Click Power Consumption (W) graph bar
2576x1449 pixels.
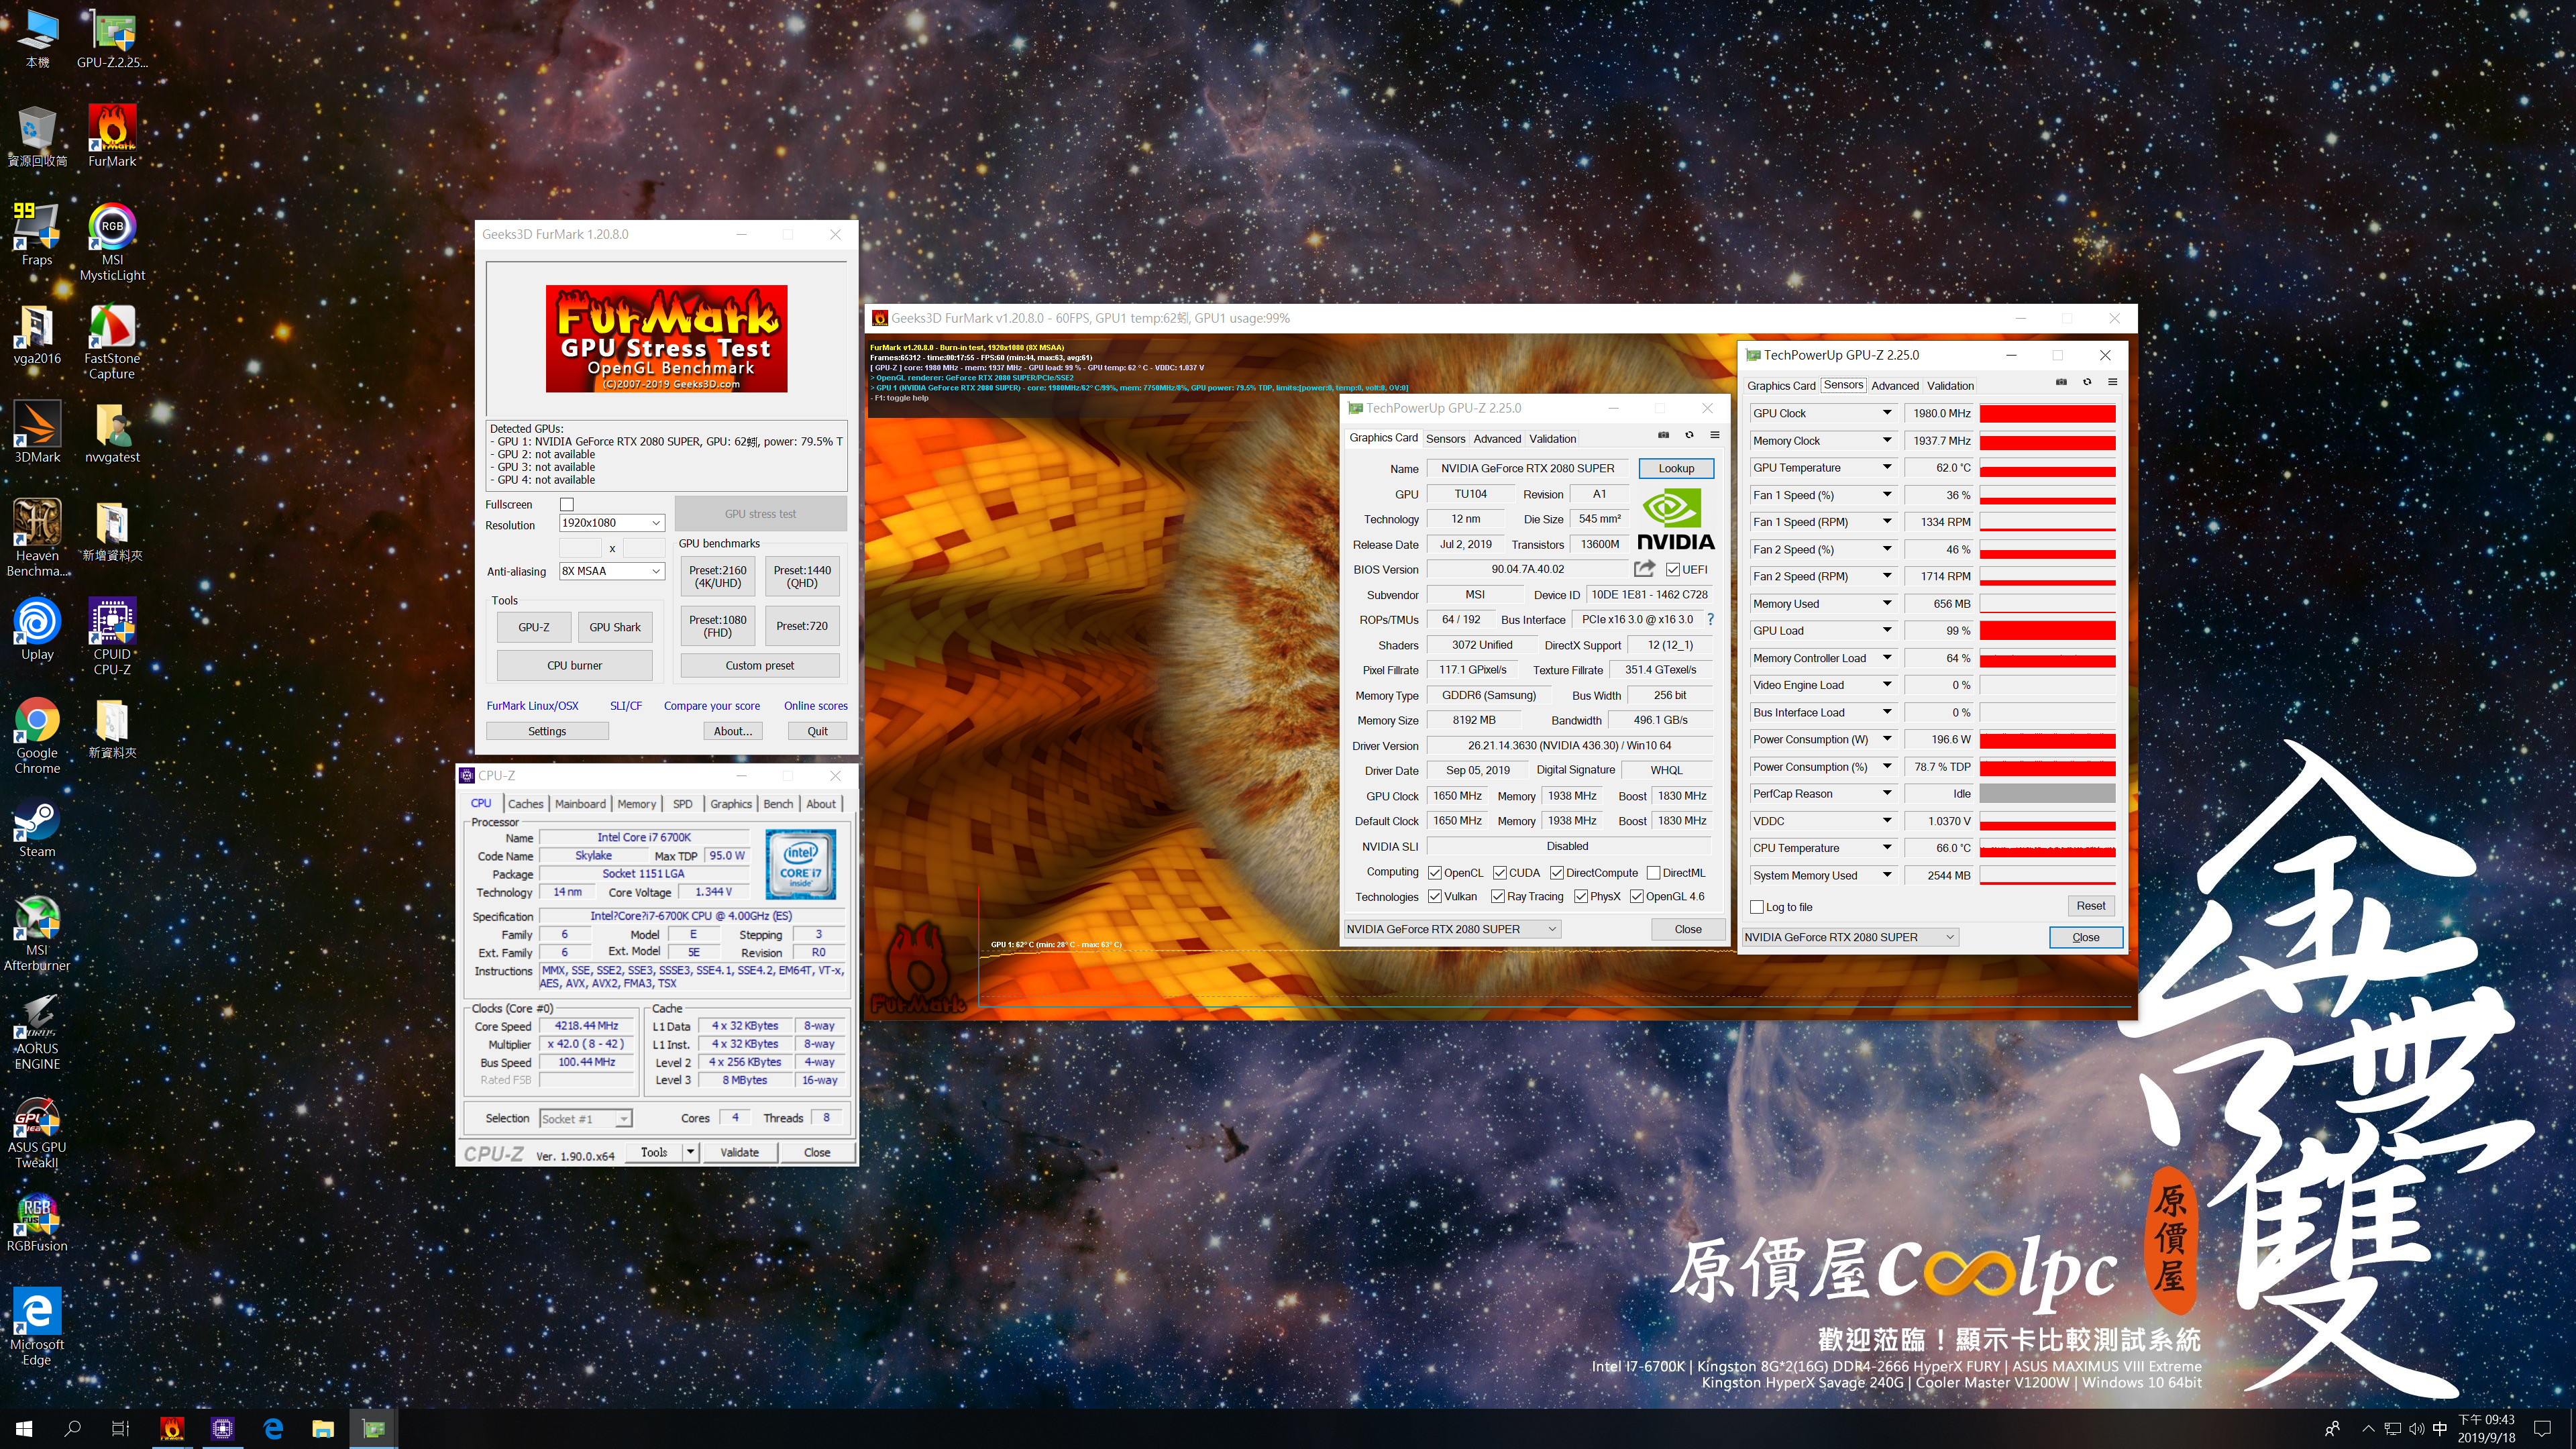[2047, 740]
